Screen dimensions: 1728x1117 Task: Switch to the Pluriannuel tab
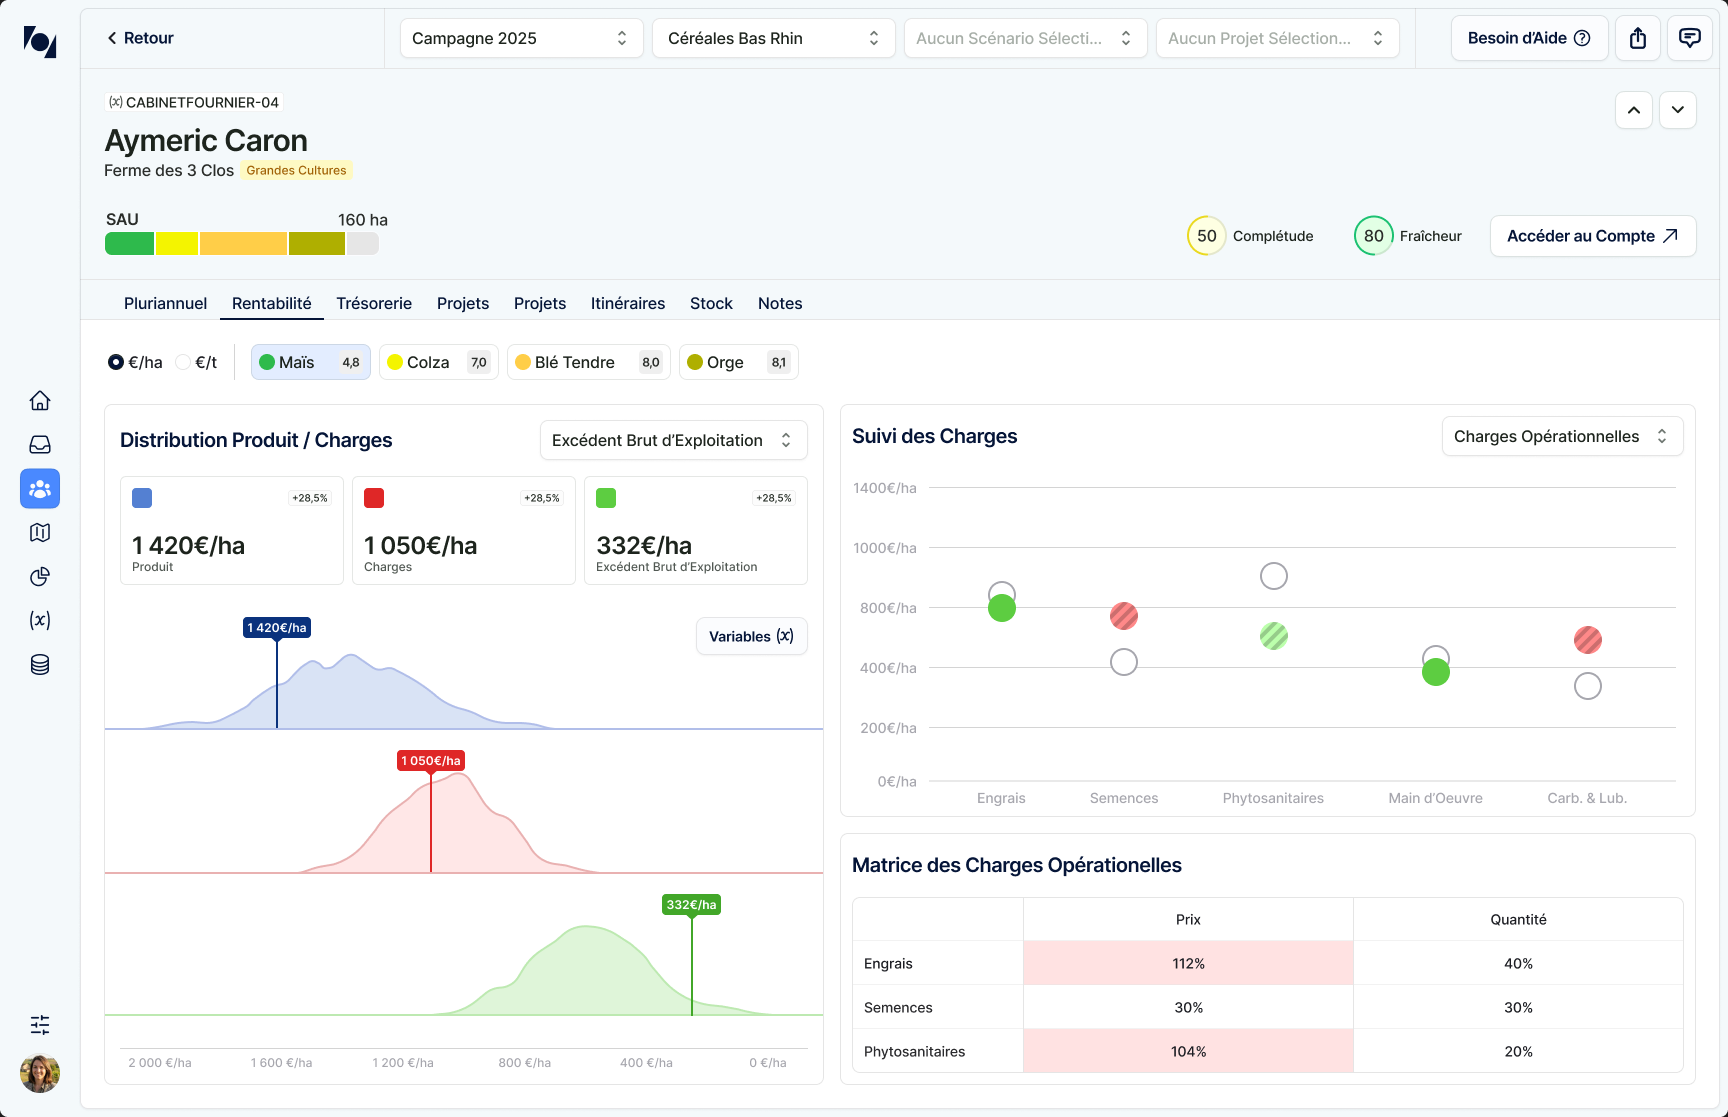[165, 303]
